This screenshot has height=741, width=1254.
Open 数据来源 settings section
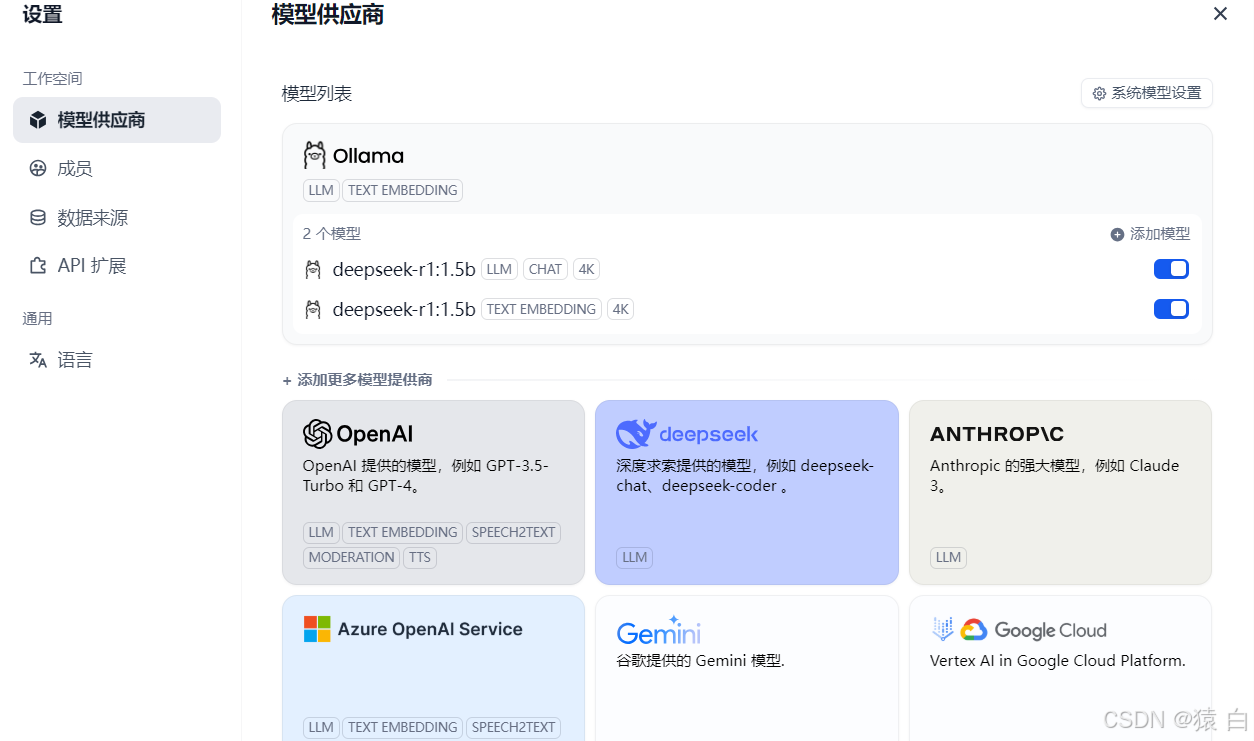click(117, 217)
